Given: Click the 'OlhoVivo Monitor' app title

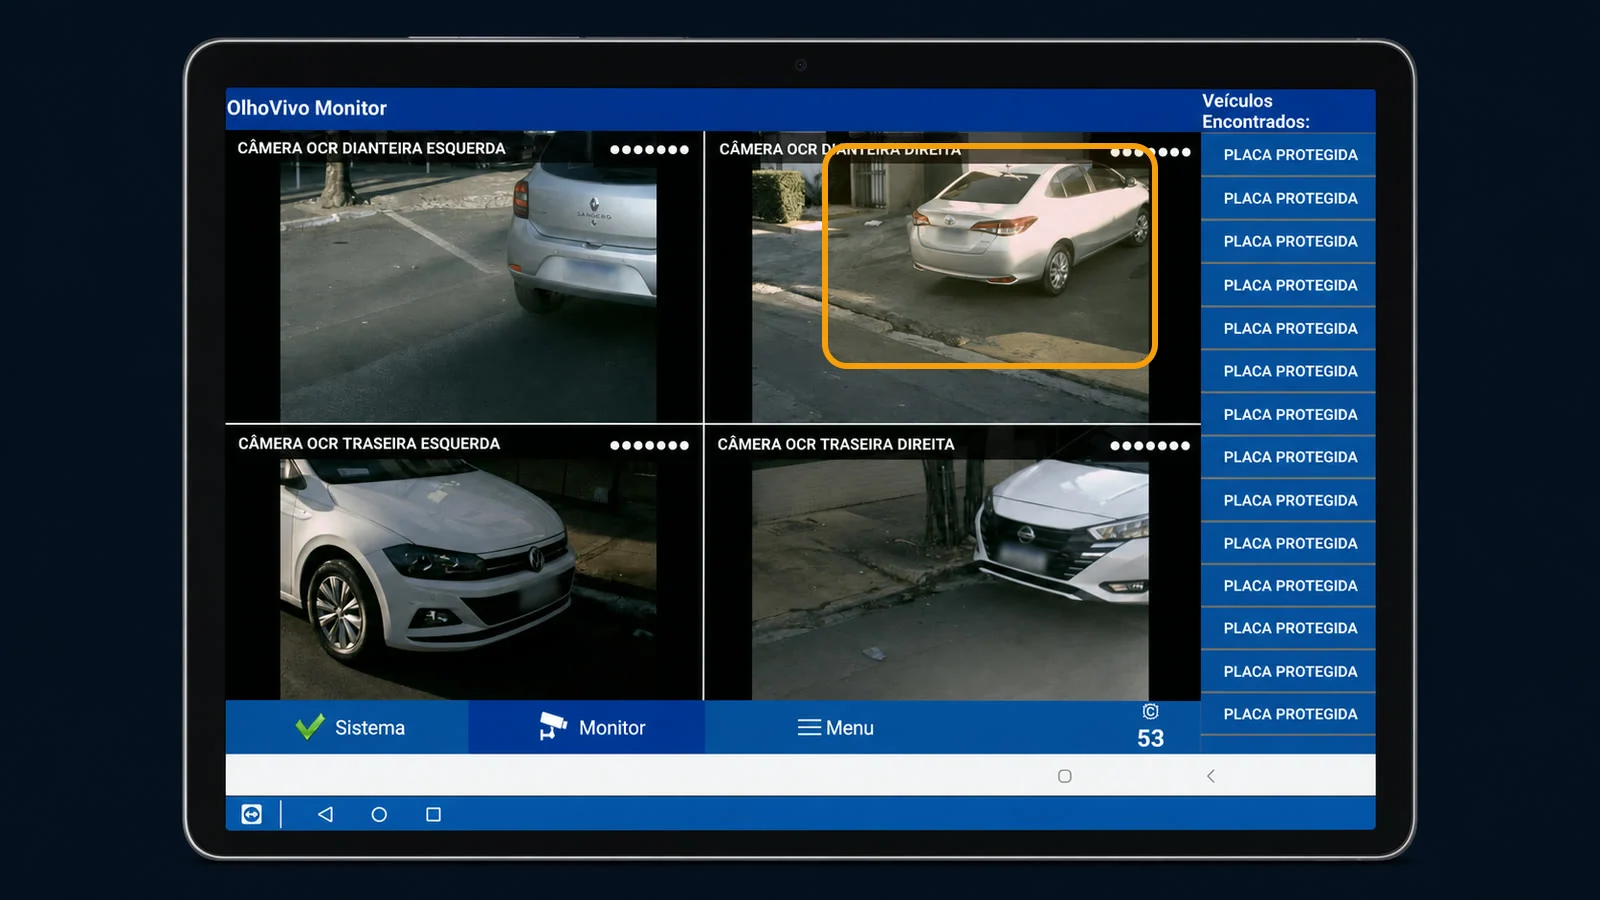Looking at the screenshot, I should [306, 108].
